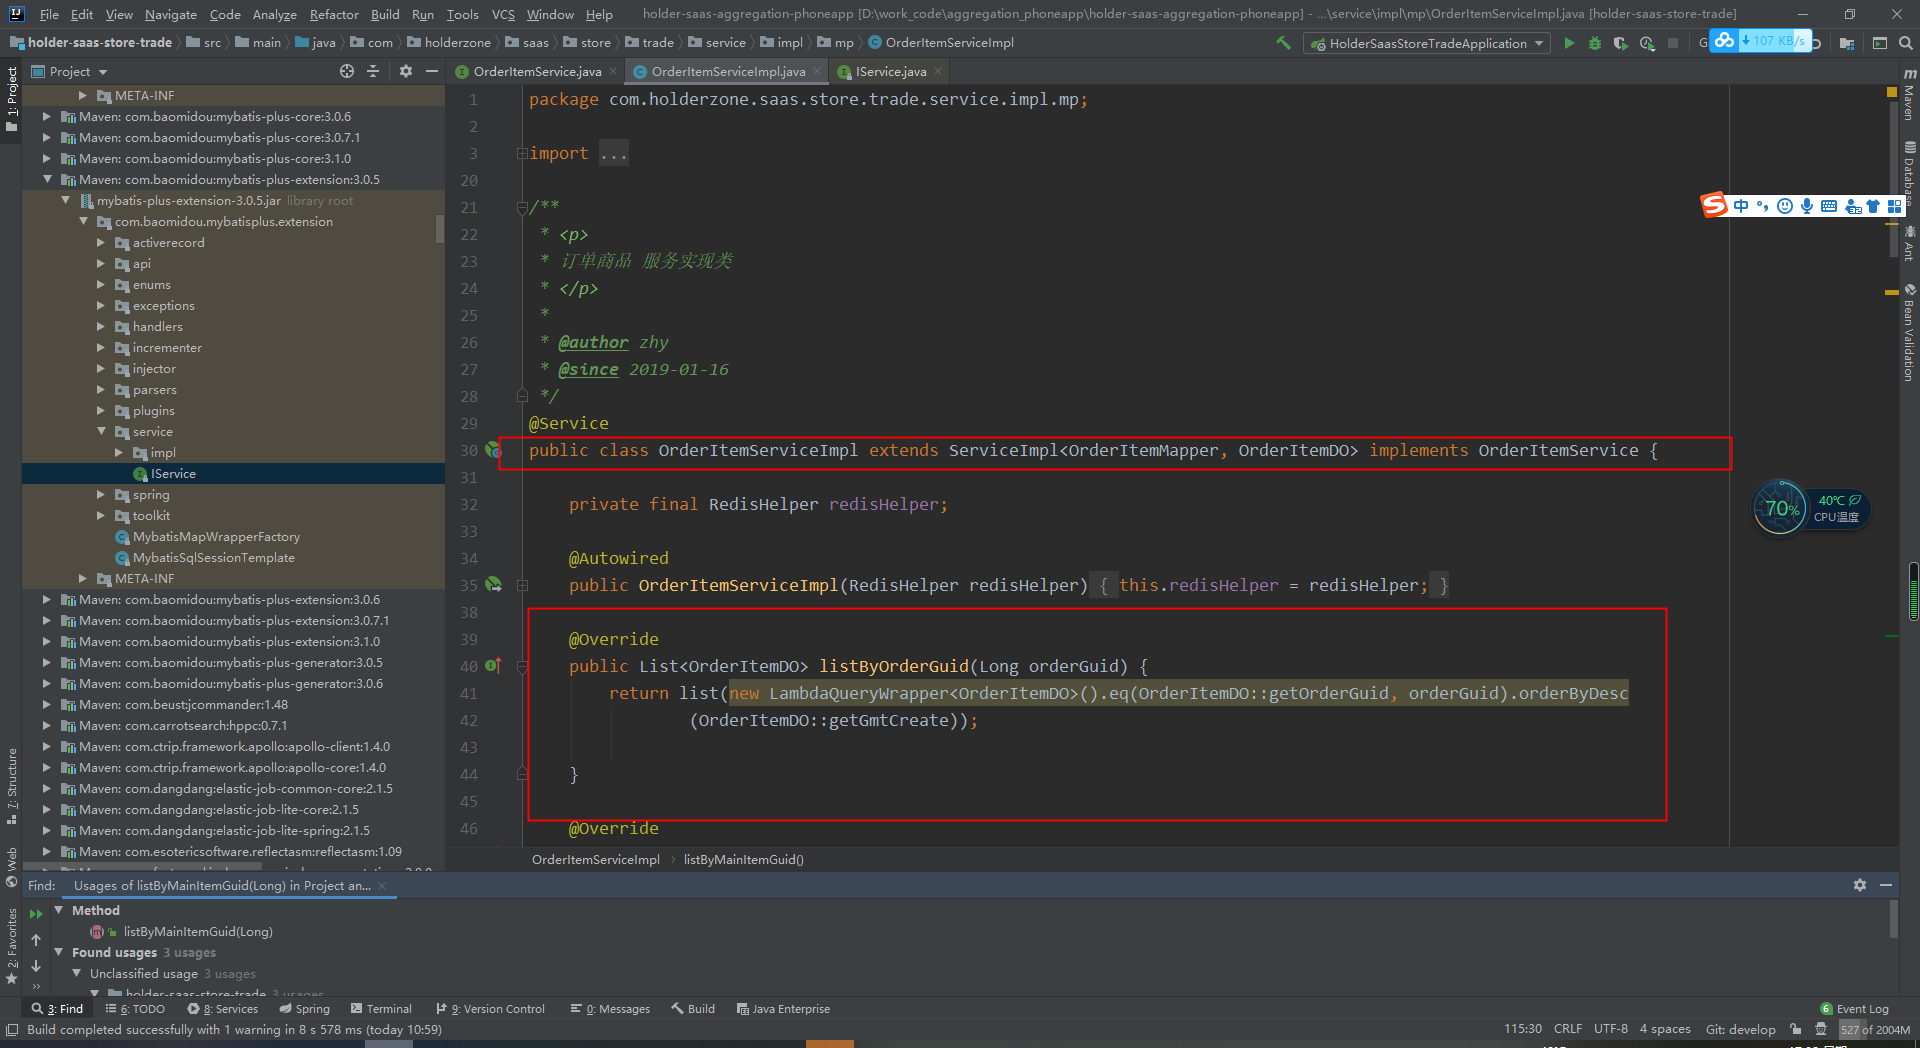Expand the spring package in extension library

(100, 494)
